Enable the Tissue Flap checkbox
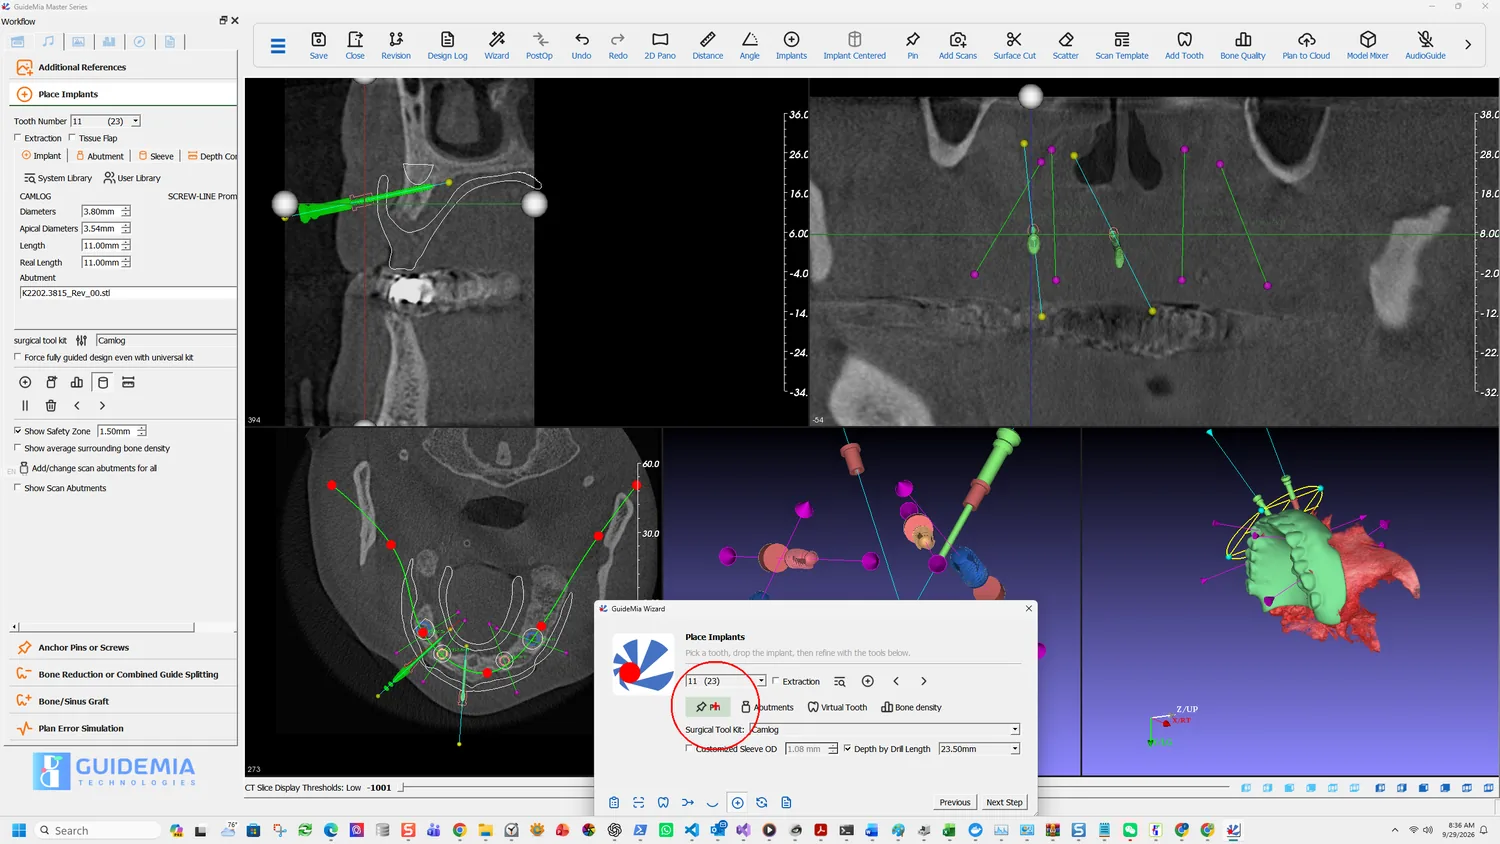 [x=72, y=138]
